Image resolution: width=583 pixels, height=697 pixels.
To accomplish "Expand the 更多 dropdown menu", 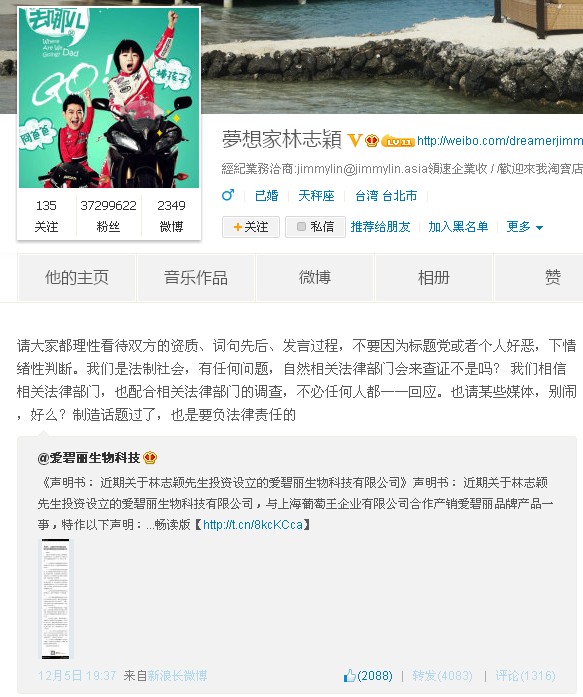I will (525, 227).
